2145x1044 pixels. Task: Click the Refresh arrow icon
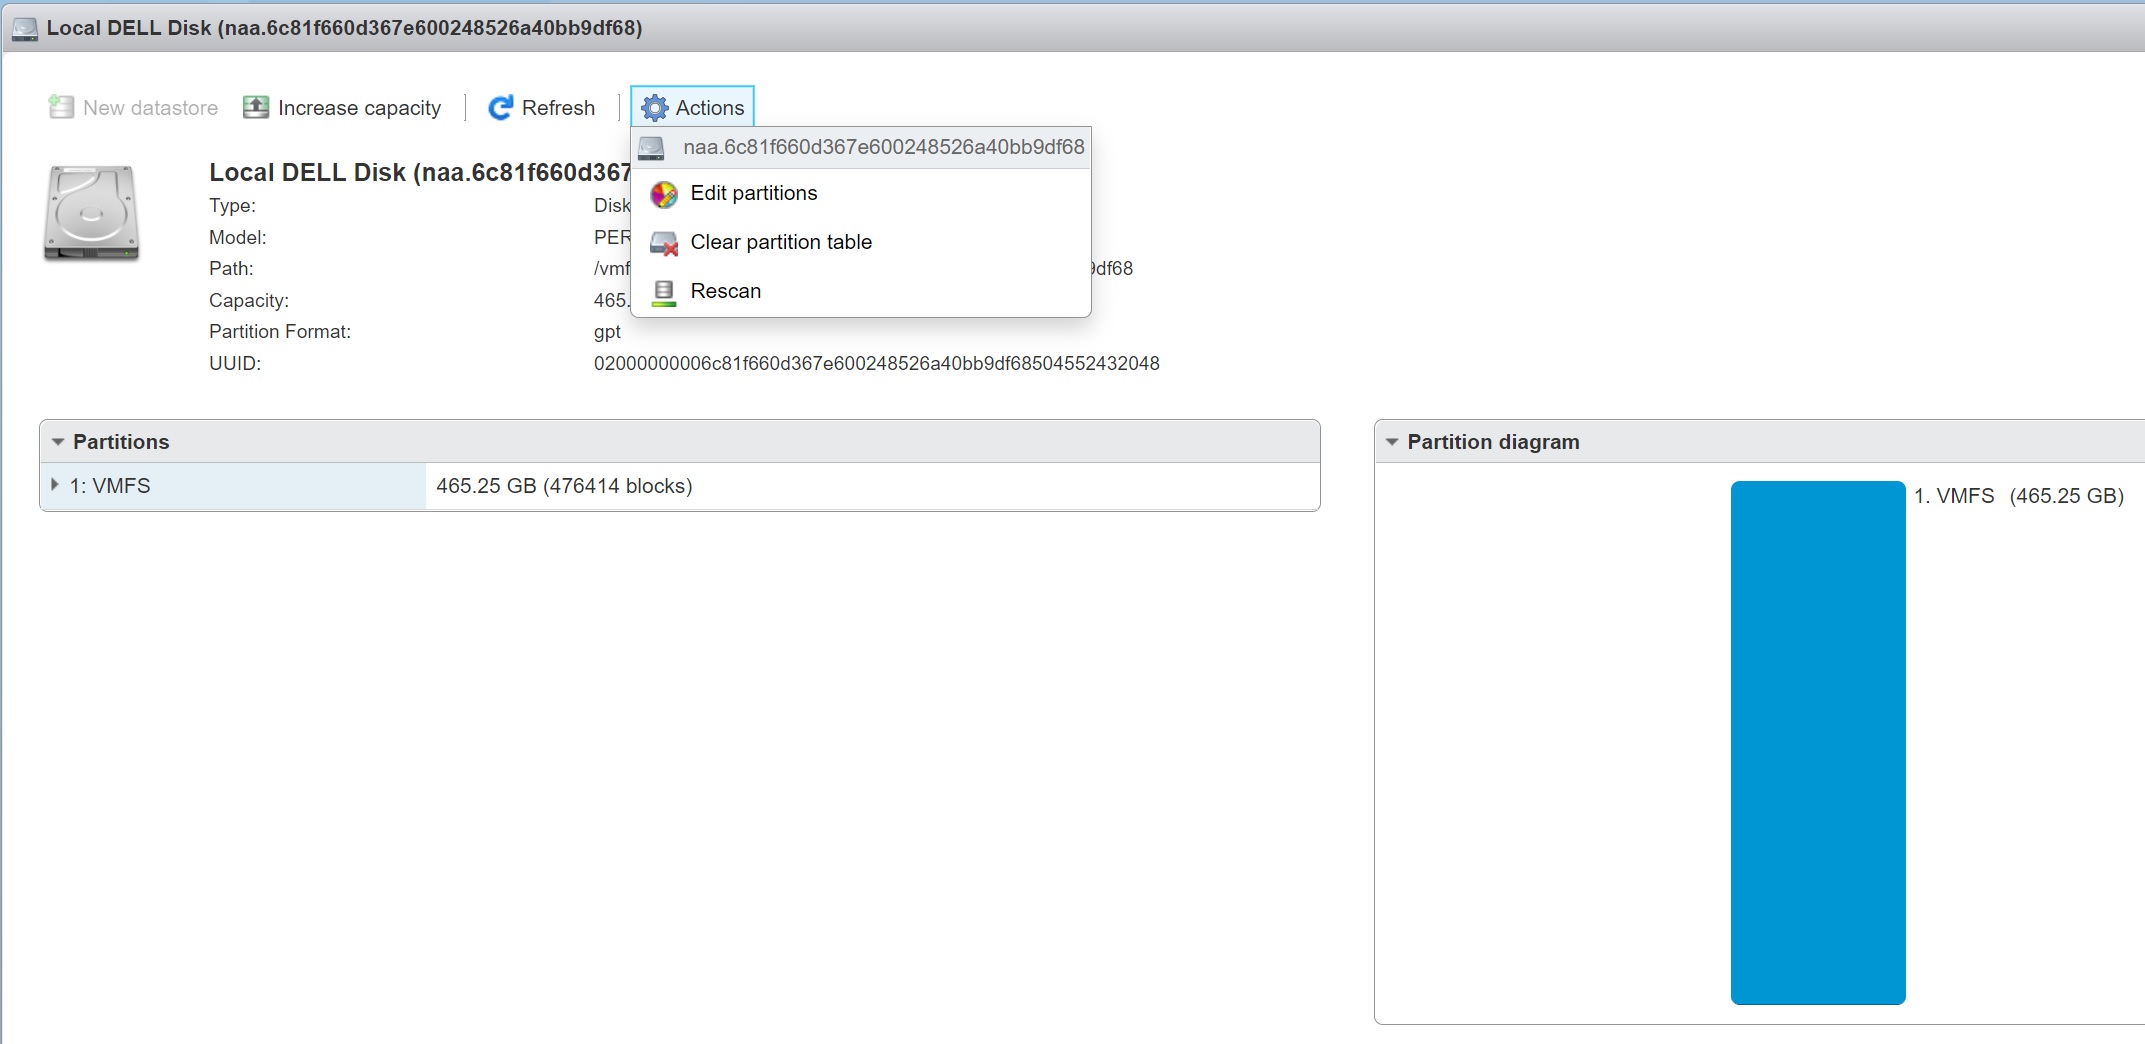pos(500,108)
